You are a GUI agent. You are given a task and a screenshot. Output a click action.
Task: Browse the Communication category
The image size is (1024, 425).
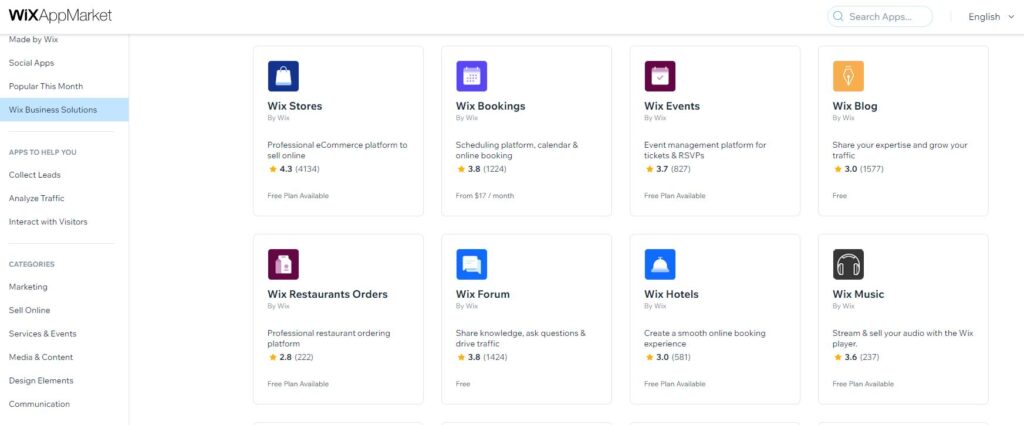point(39,404)
